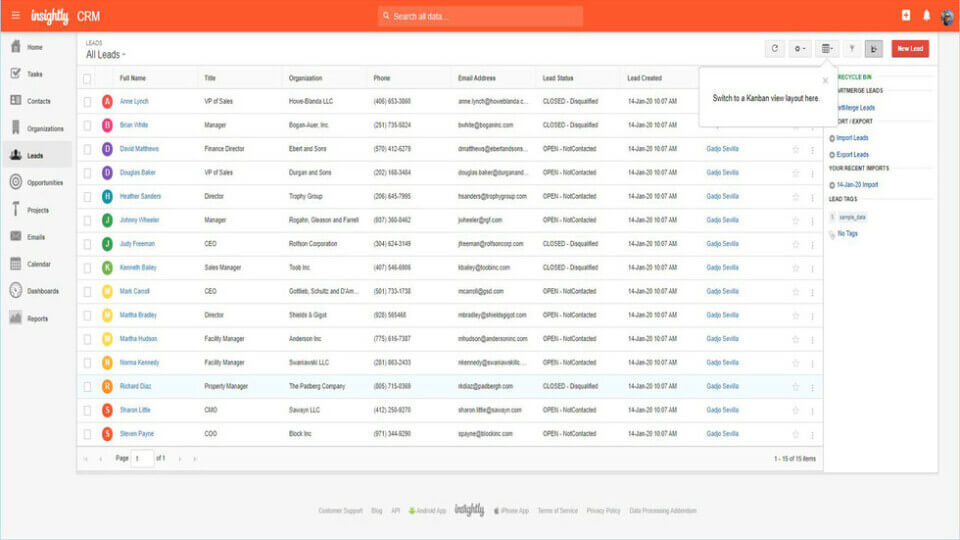
Task: Open row actions for Sharon Little
Action: click(812, 411)
